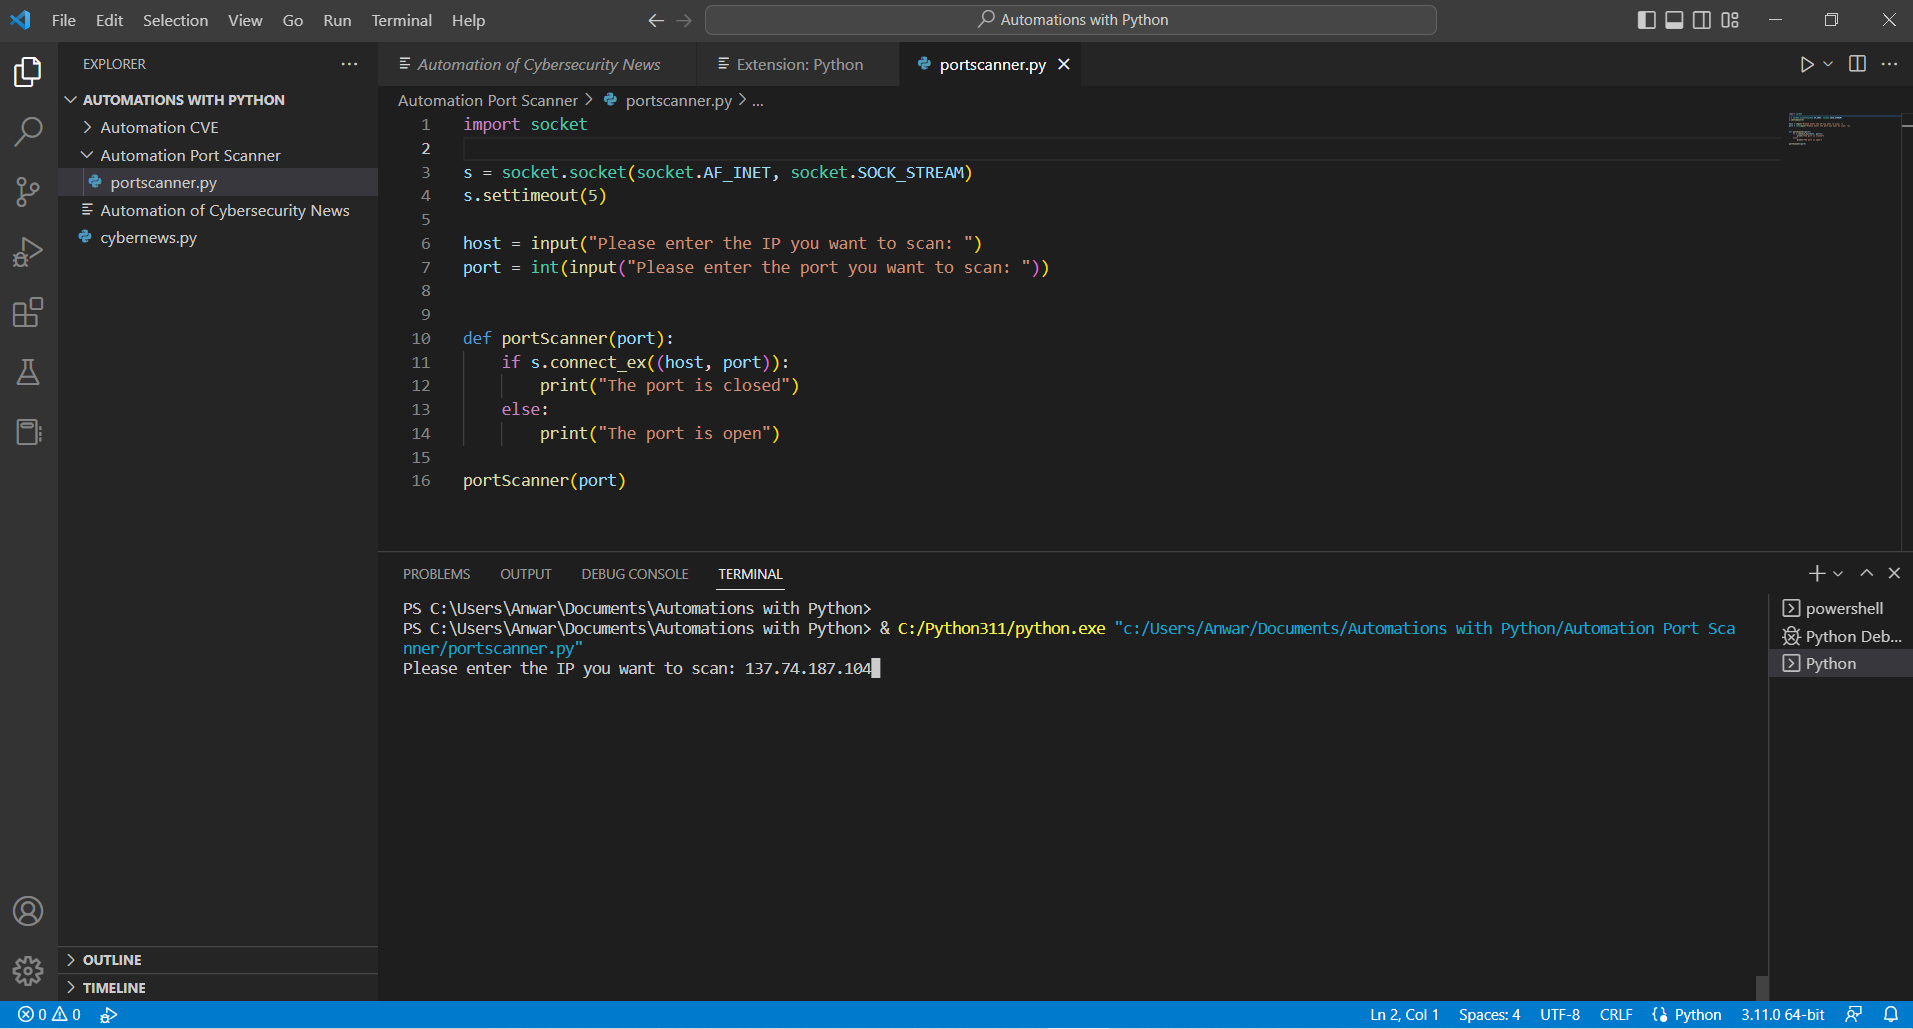Open the Search view icon
Image resolution: width=1913 pixels, height=1029 pixels.
click(x=28, y=131)
